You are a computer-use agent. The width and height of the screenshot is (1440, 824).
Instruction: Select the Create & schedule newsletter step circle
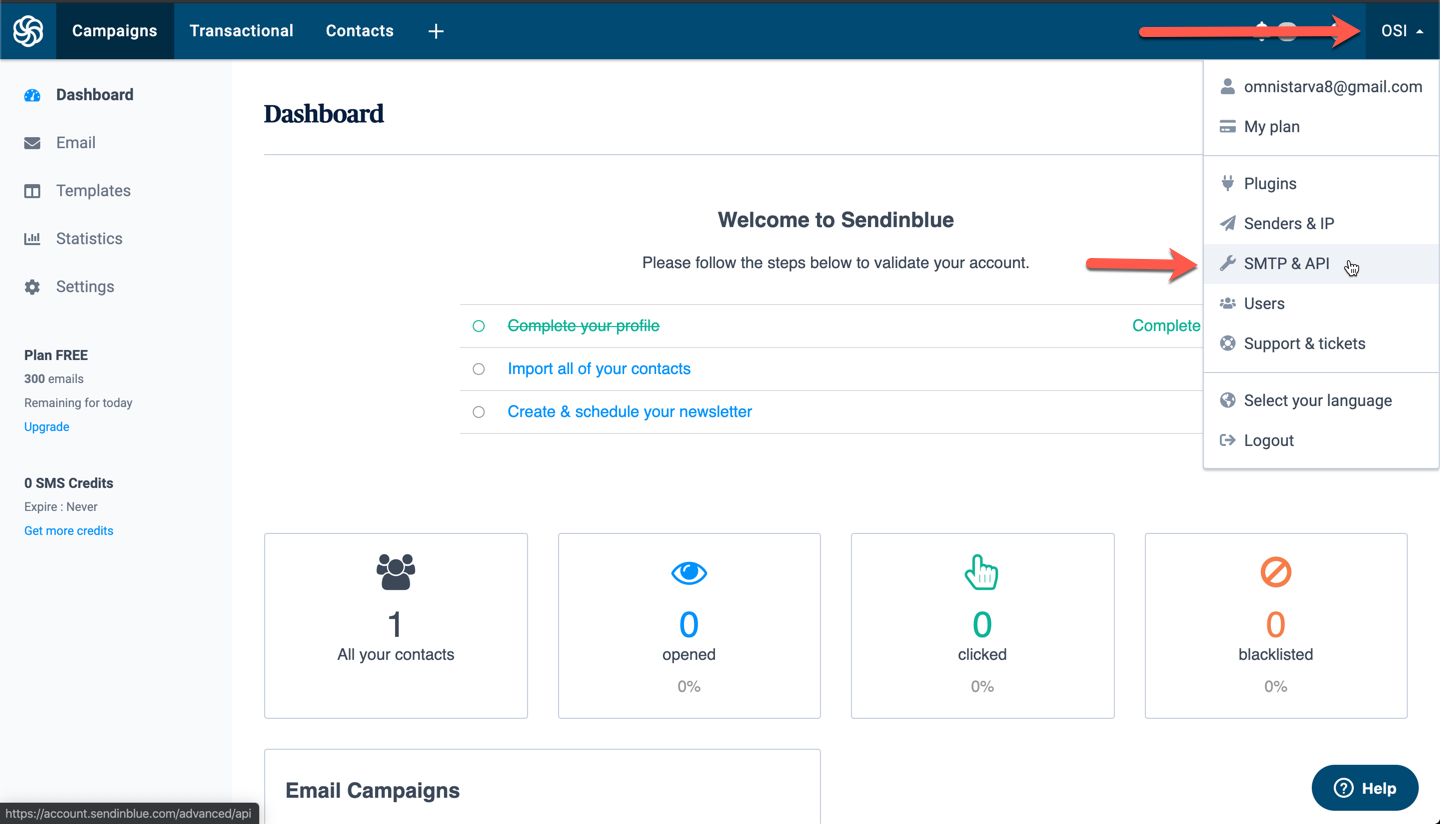click(x=479, y=412)
